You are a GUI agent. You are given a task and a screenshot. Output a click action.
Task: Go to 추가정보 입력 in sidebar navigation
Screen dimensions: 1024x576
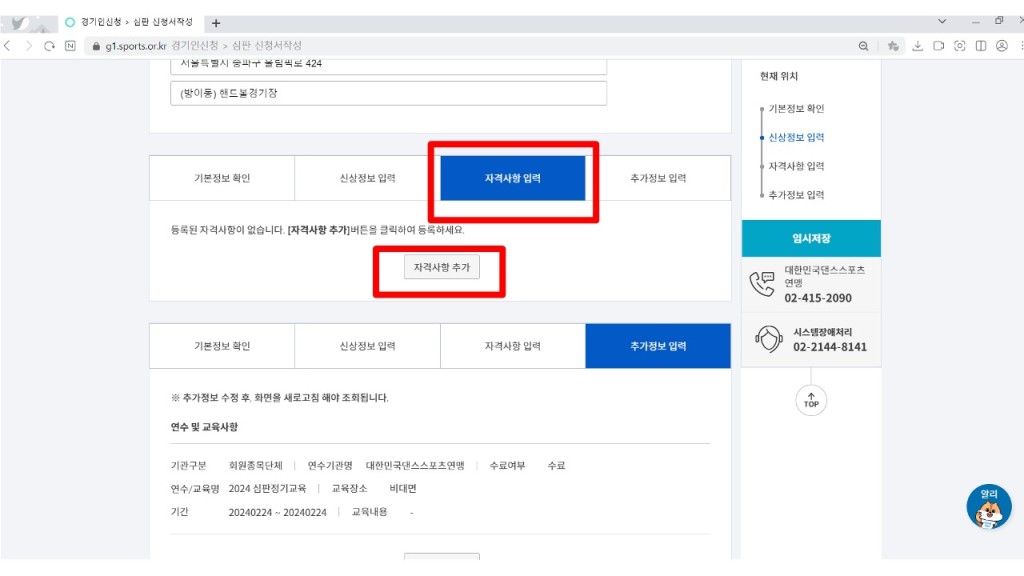[x=796, y=195]
